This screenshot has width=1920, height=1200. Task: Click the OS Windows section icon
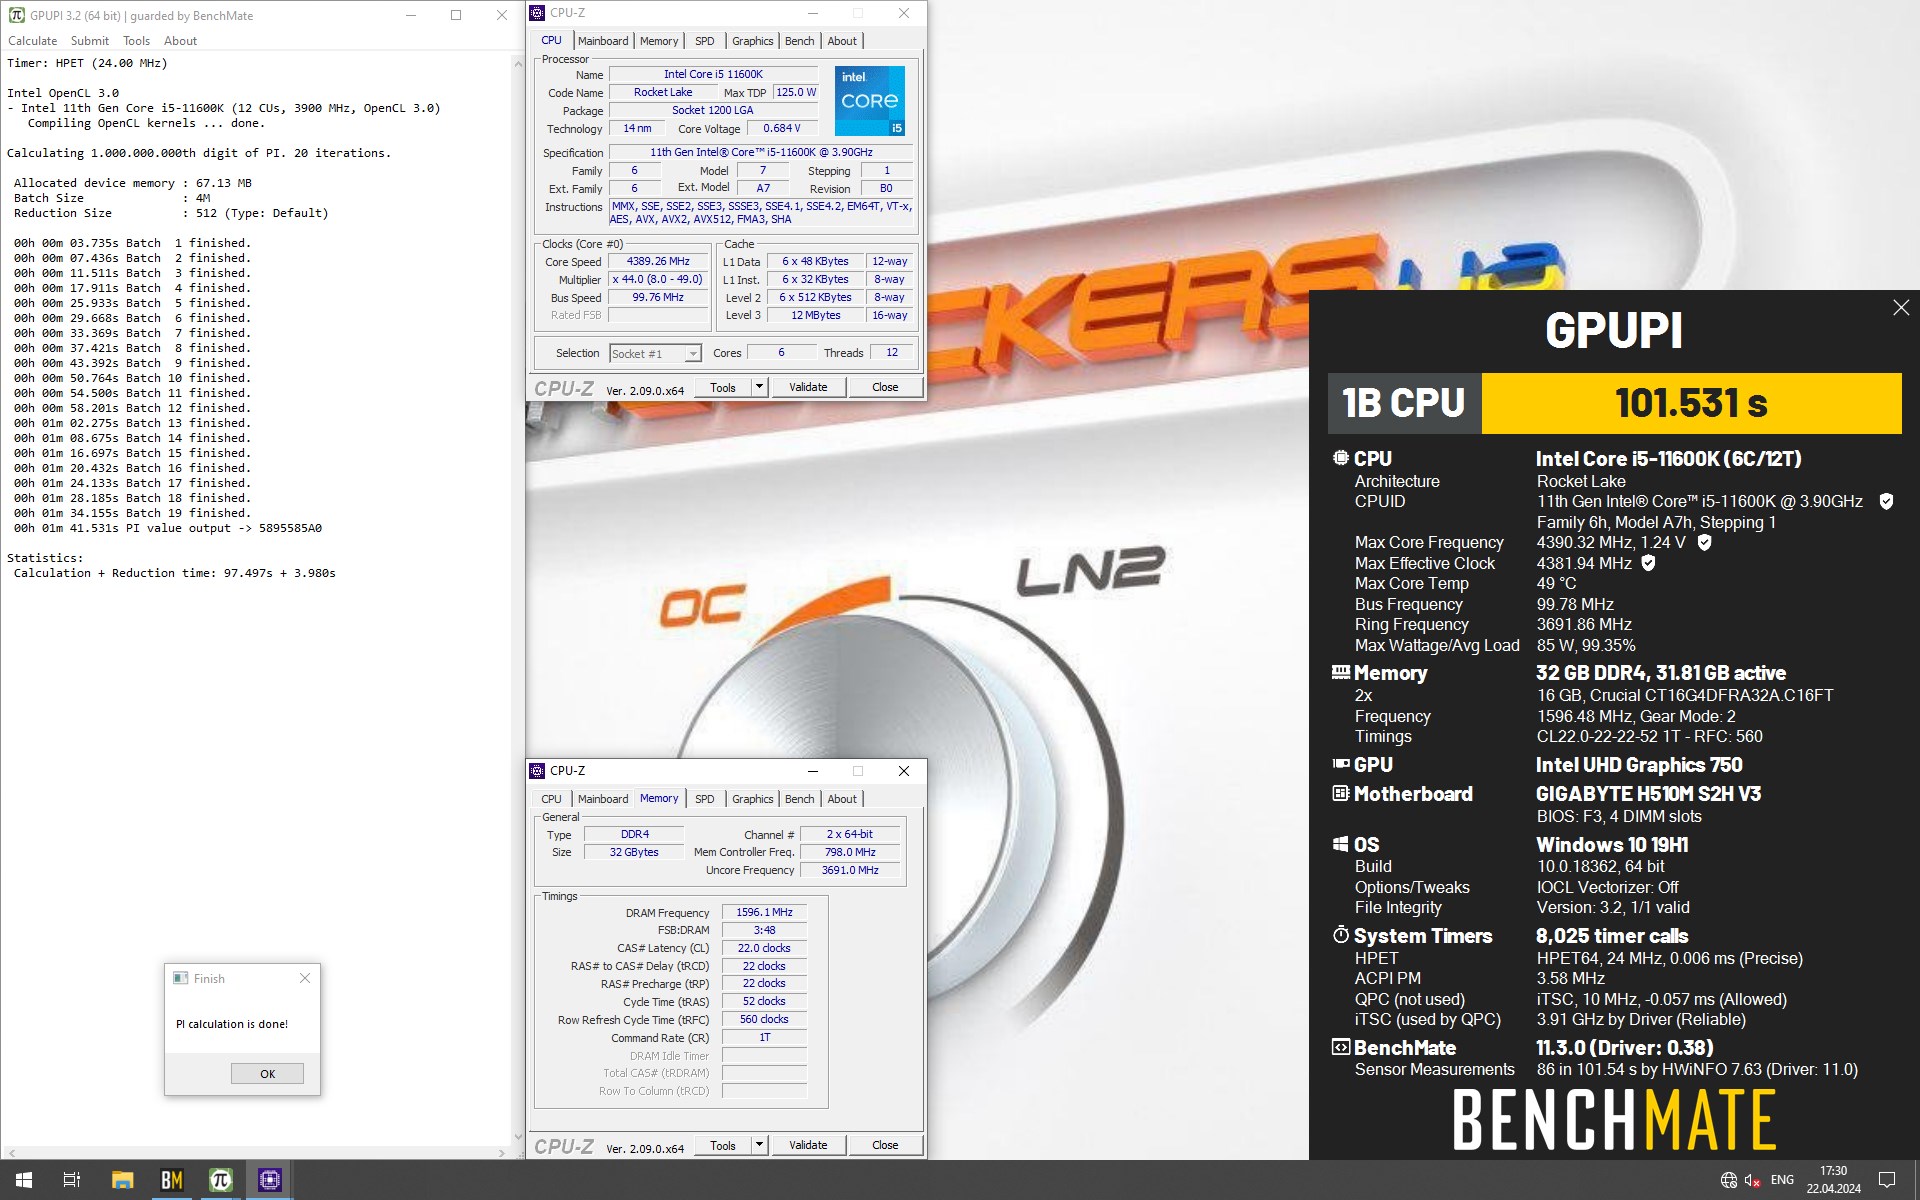click(x=1341, y=844)
